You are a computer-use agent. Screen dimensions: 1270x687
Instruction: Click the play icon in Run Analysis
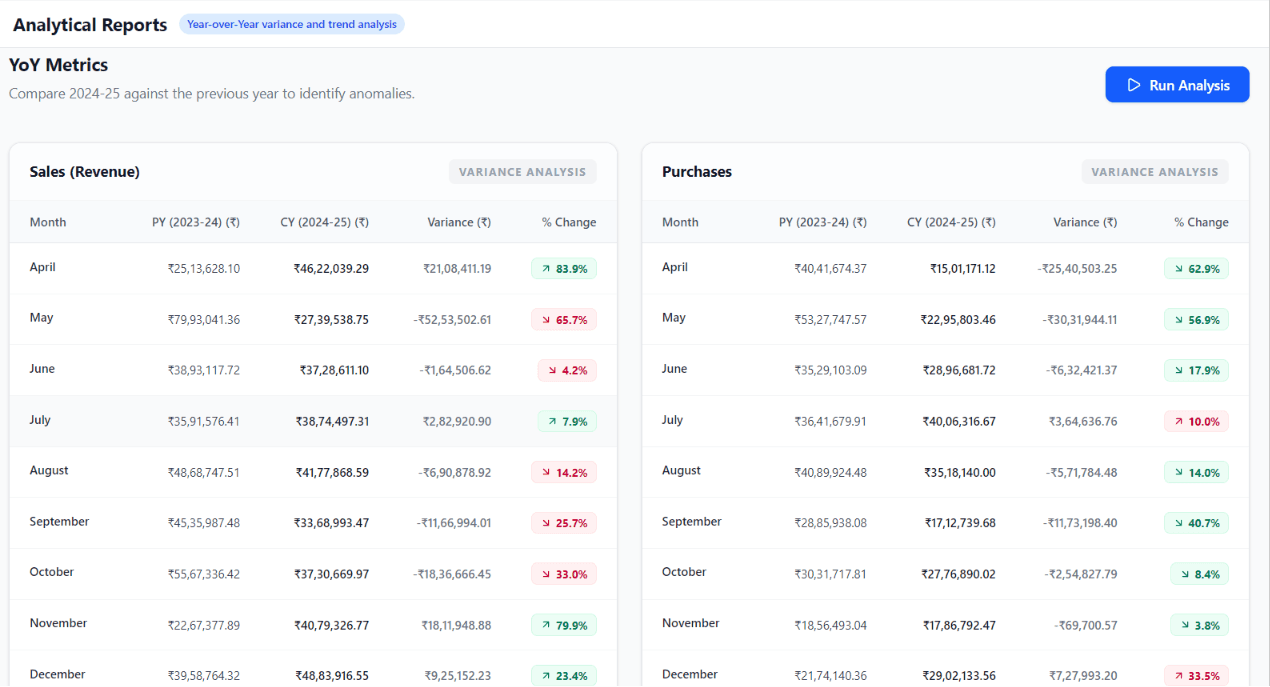(x=1134, y=85)
